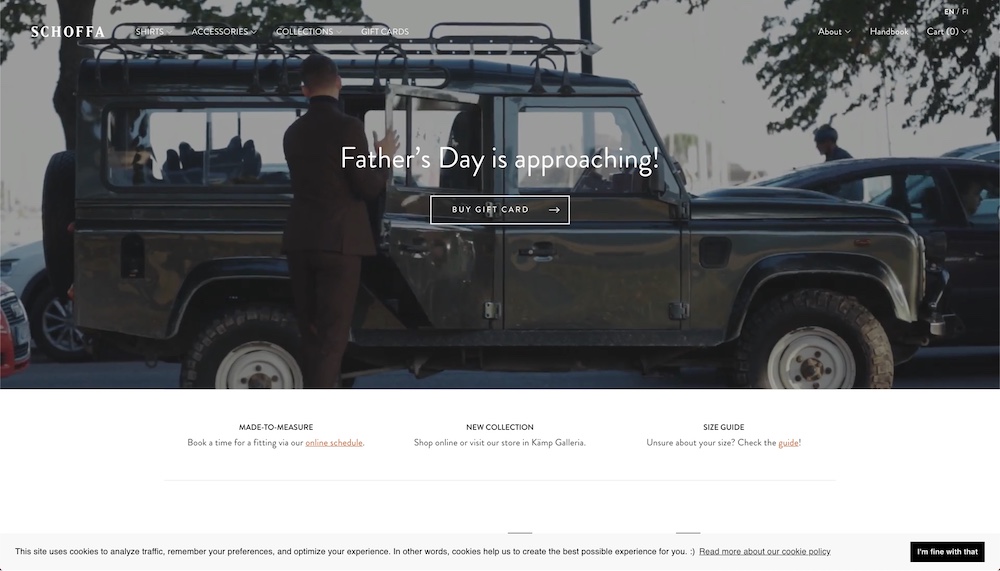Go to the Handbook page

coord(889,31)
